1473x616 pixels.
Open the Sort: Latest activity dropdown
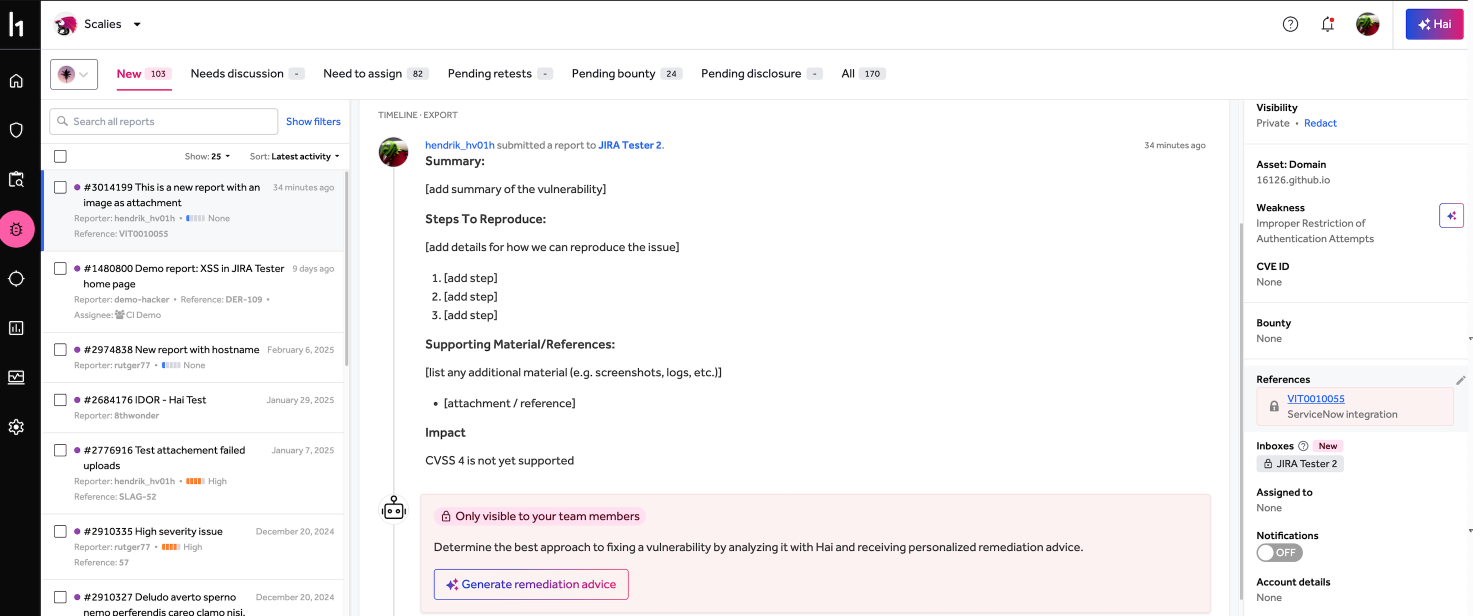pyautogui.click(x=294, y=156)
